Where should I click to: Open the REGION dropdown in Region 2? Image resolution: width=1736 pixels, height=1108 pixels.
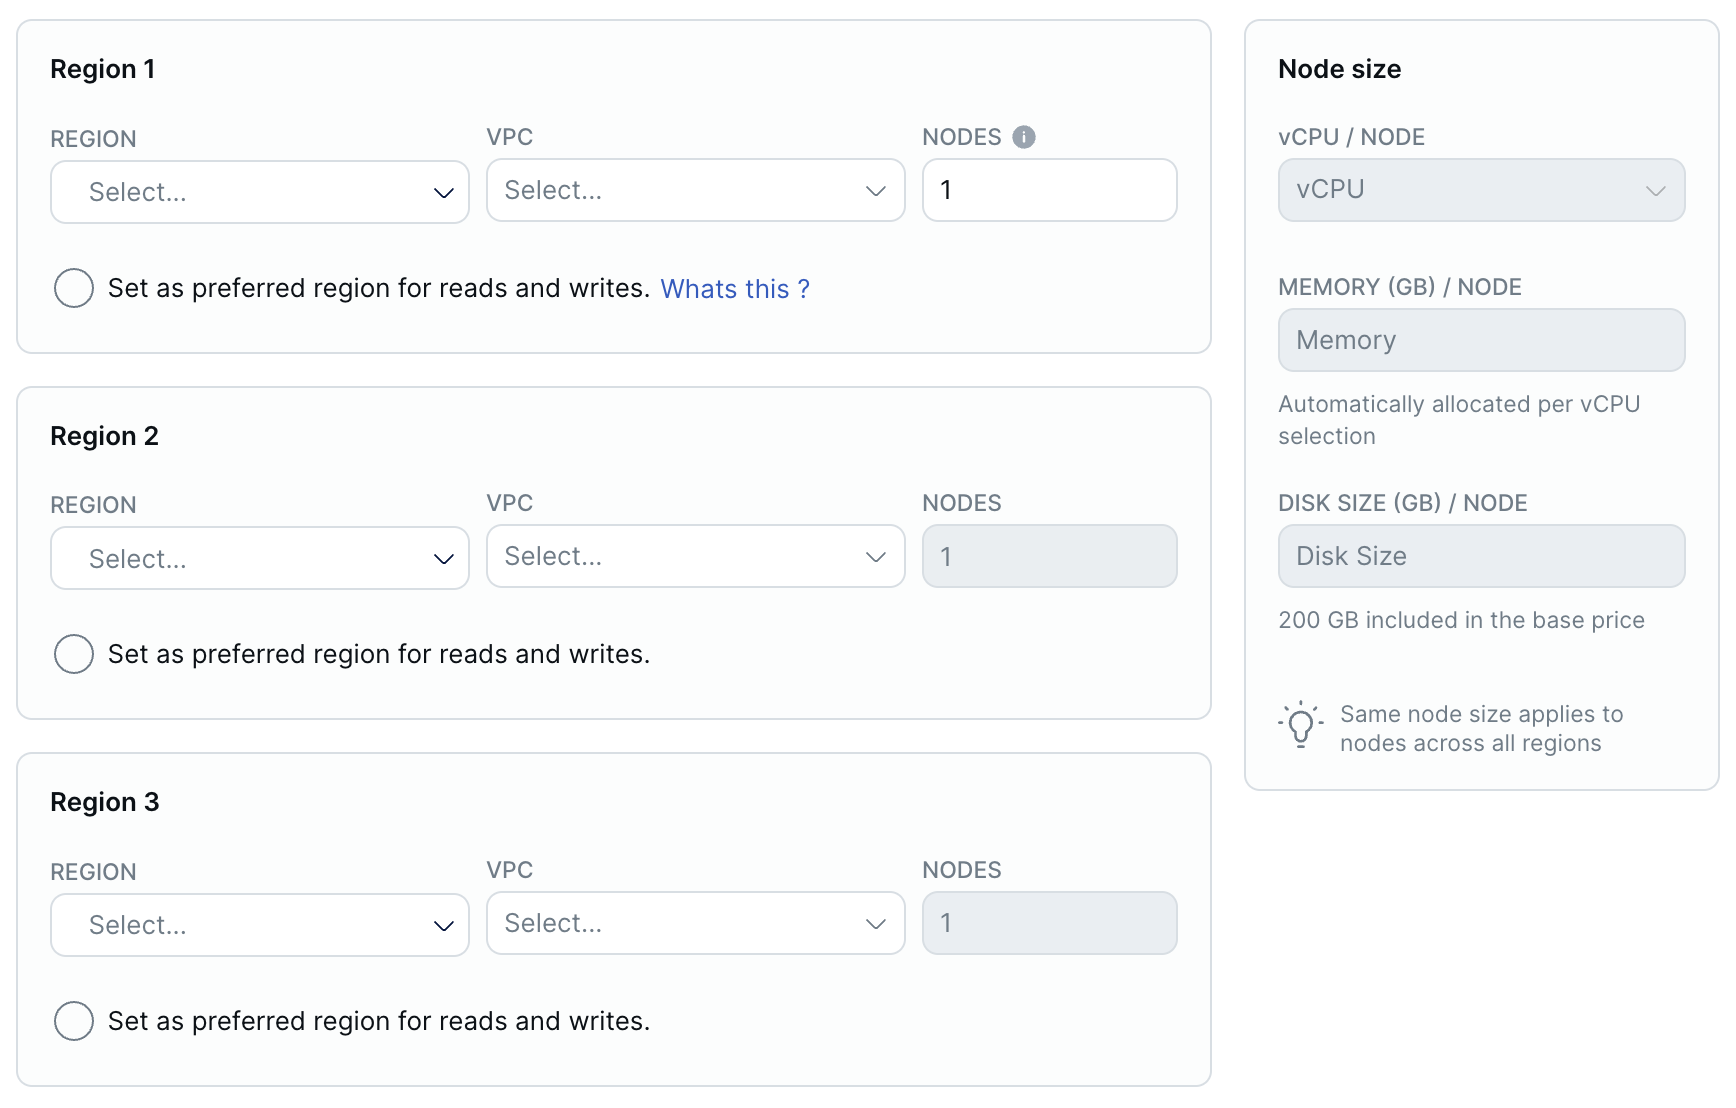click(x=259, y=558)
